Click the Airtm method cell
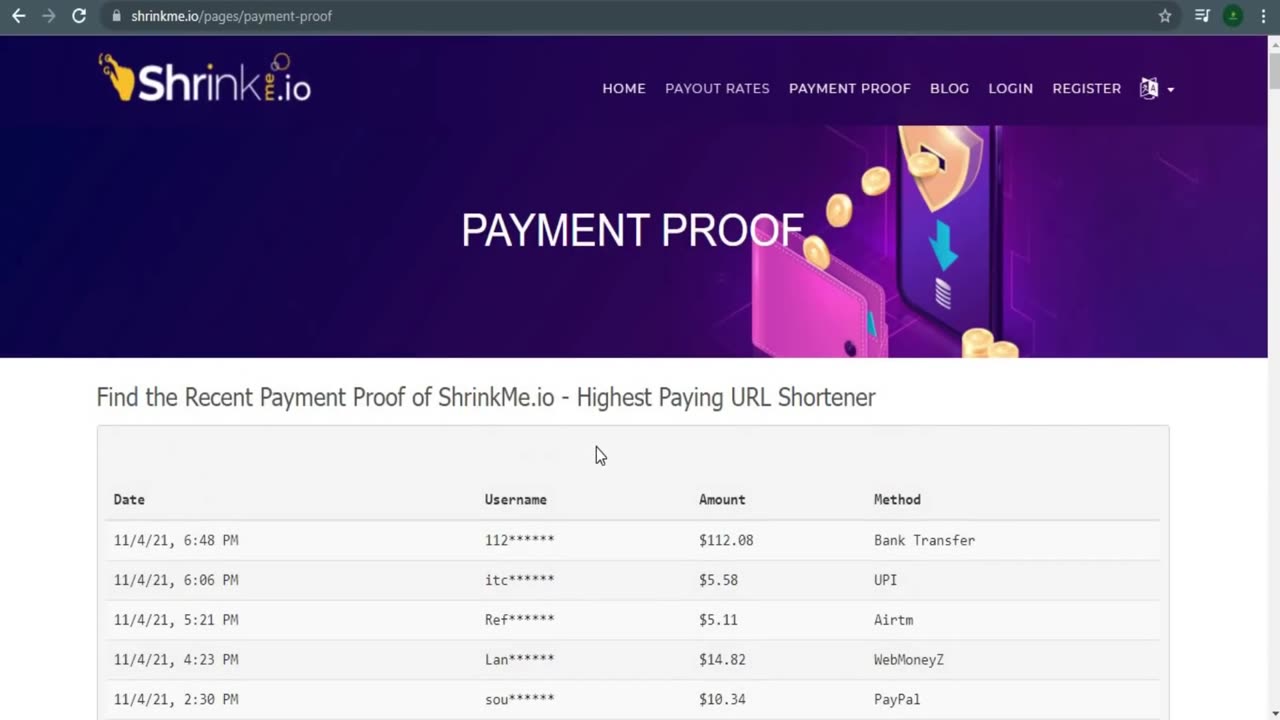The width and height of the screenshot is (1280, 720). (x=893, y=620)
